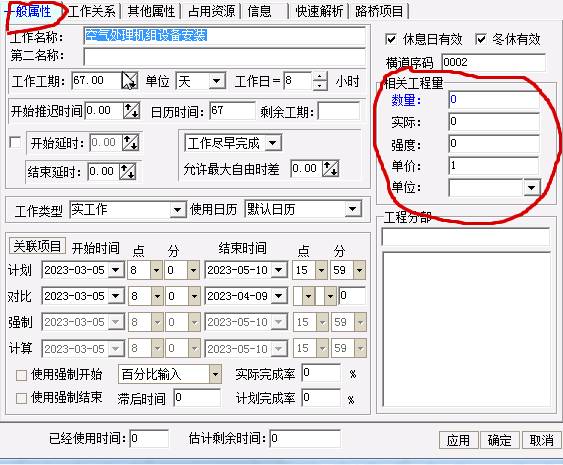Expand the 使用日历 默认日历 dropdown

(353, 209)
